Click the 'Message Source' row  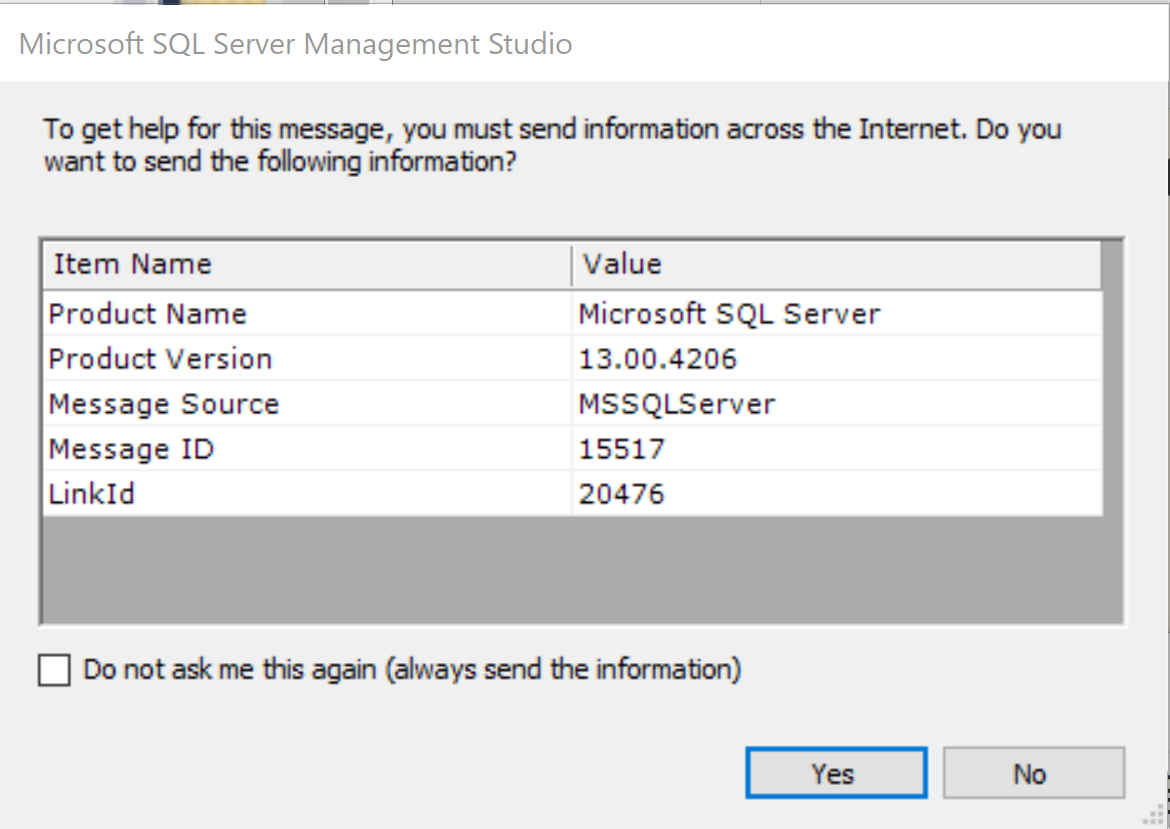click(163, 403)
